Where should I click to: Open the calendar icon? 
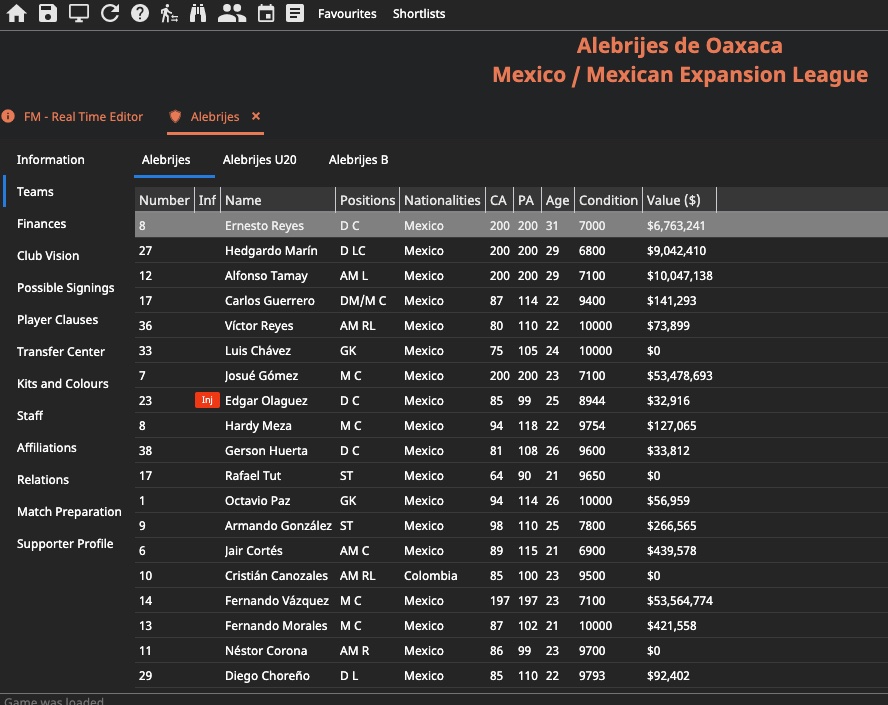(266, 13)
